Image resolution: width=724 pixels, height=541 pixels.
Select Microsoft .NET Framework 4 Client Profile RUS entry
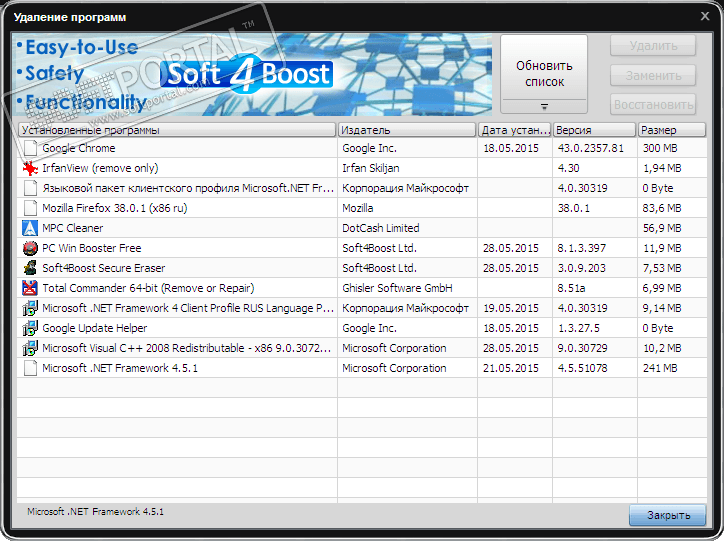[187, 308]
